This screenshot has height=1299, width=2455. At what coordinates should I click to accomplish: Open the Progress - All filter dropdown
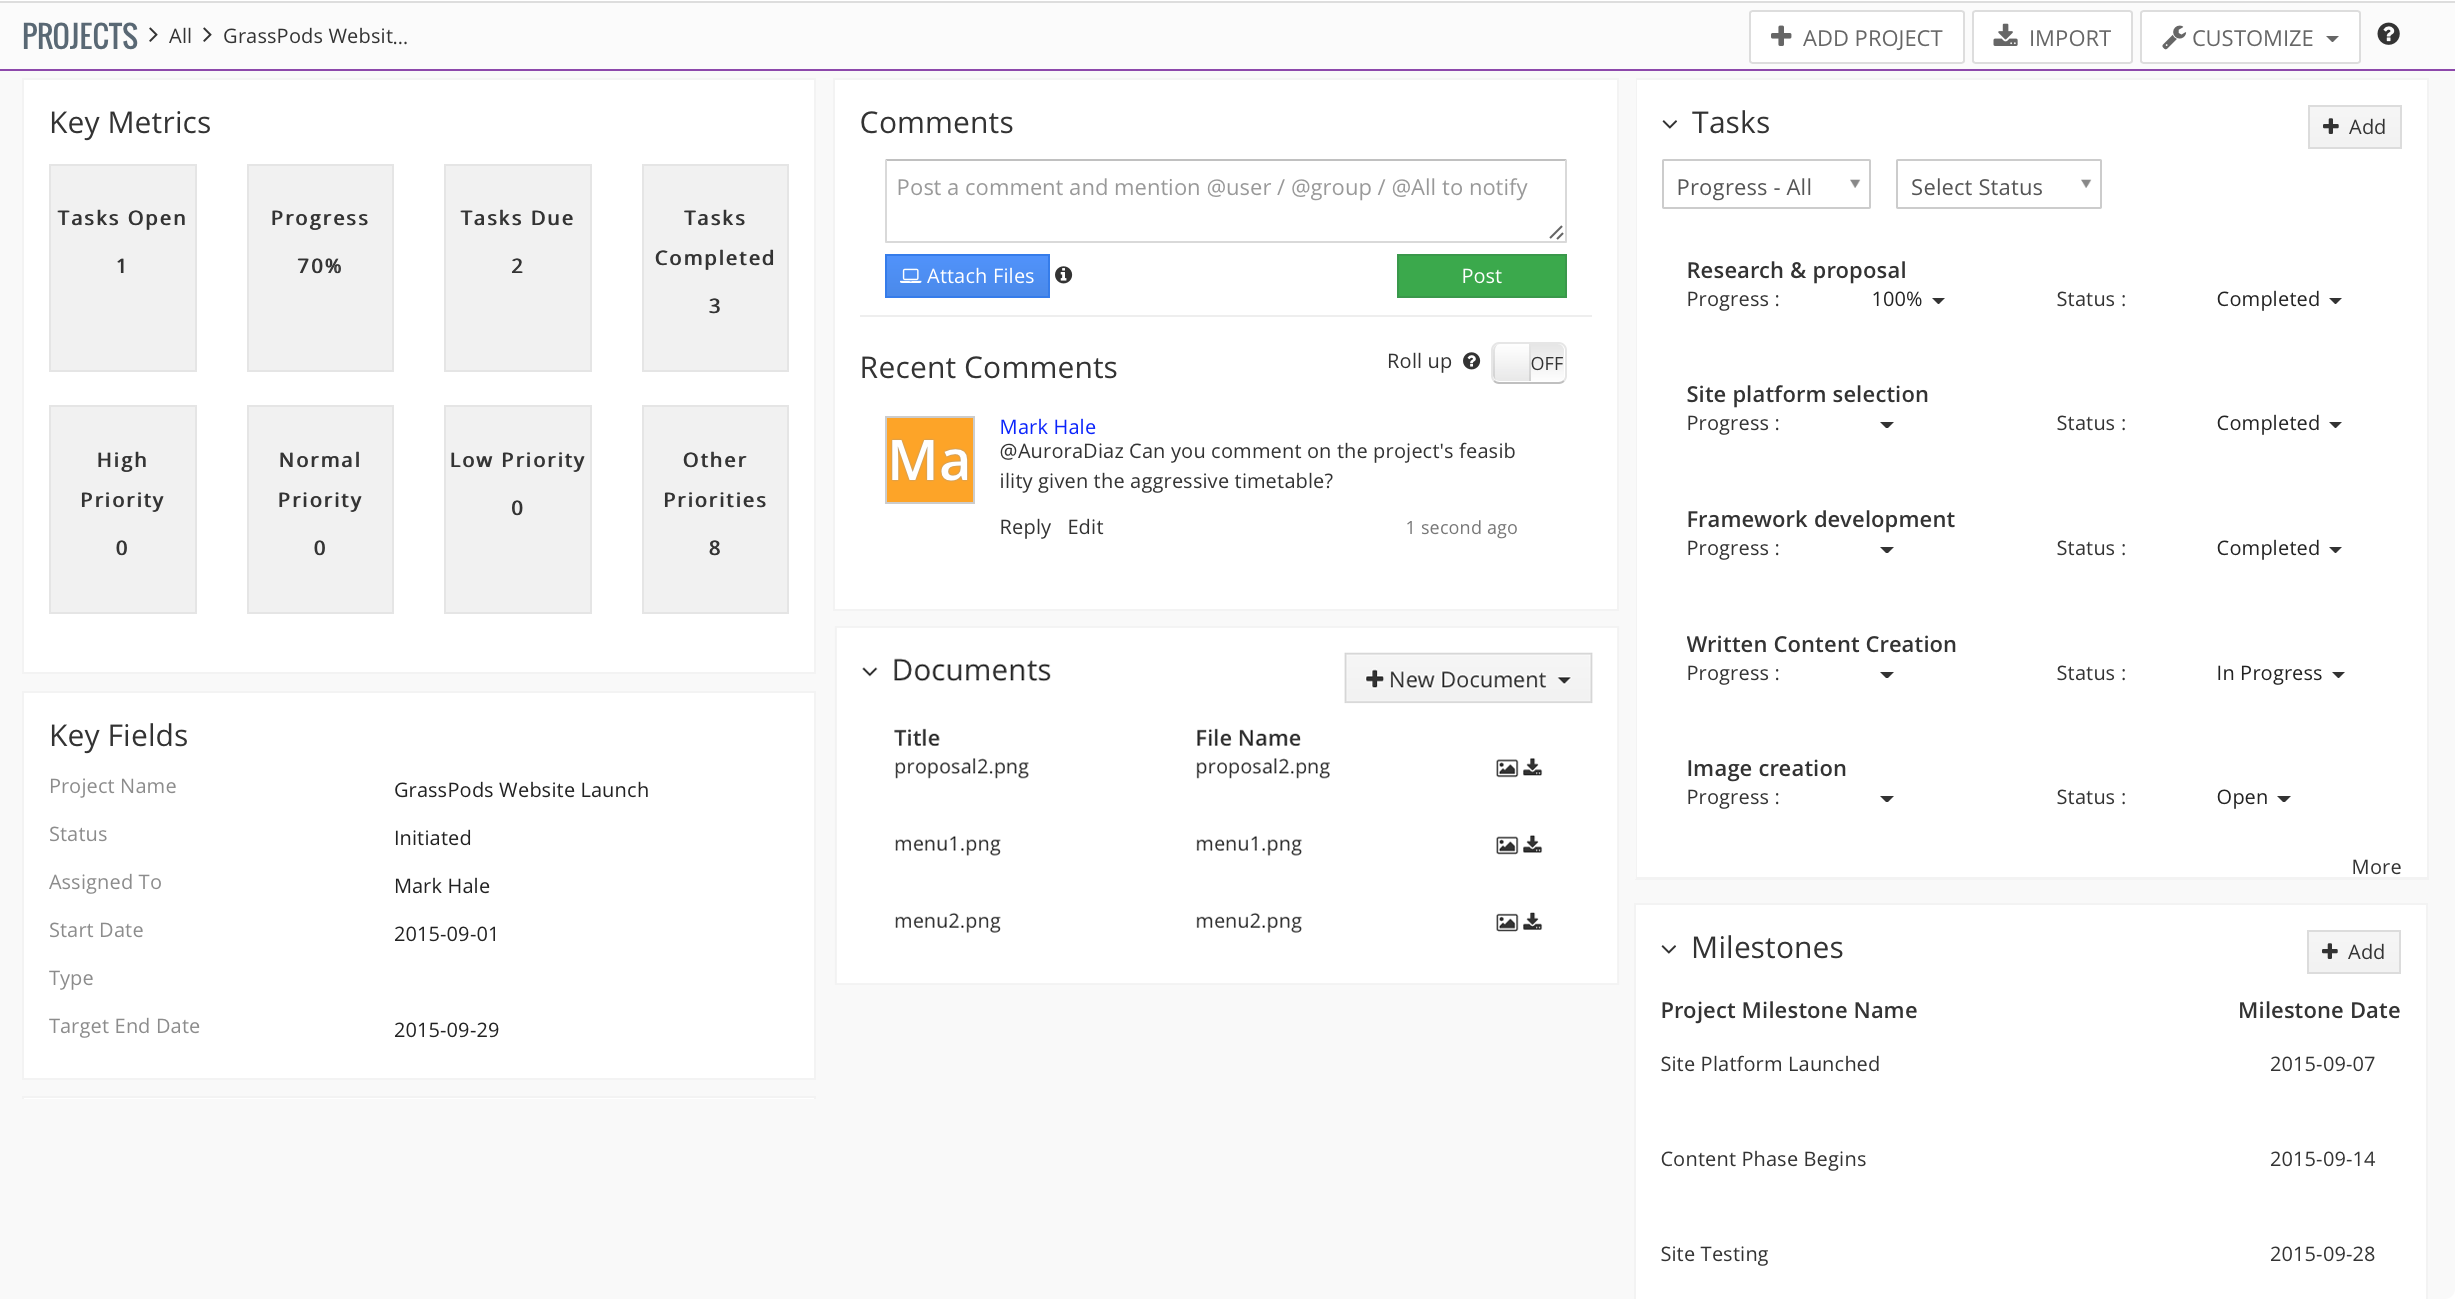click(1765, 184)
